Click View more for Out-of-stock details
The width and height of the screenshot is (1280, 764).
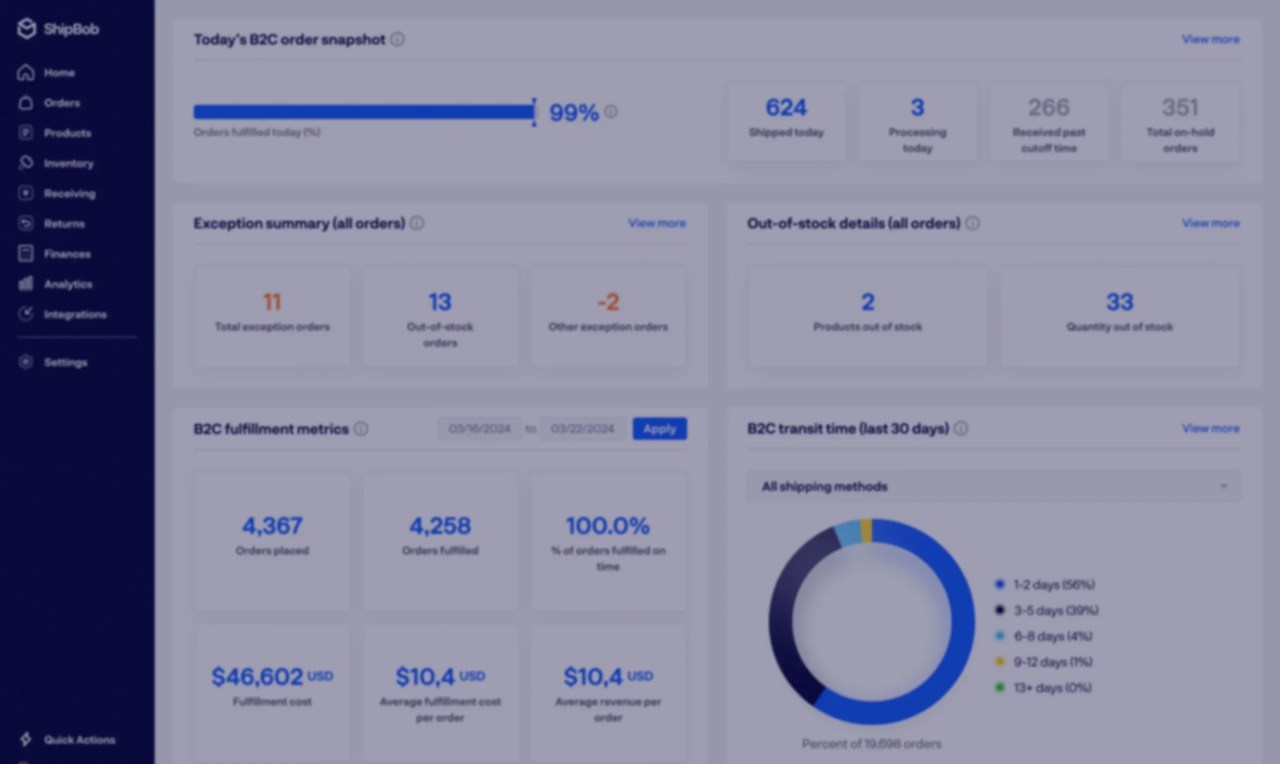(1210, 223)
